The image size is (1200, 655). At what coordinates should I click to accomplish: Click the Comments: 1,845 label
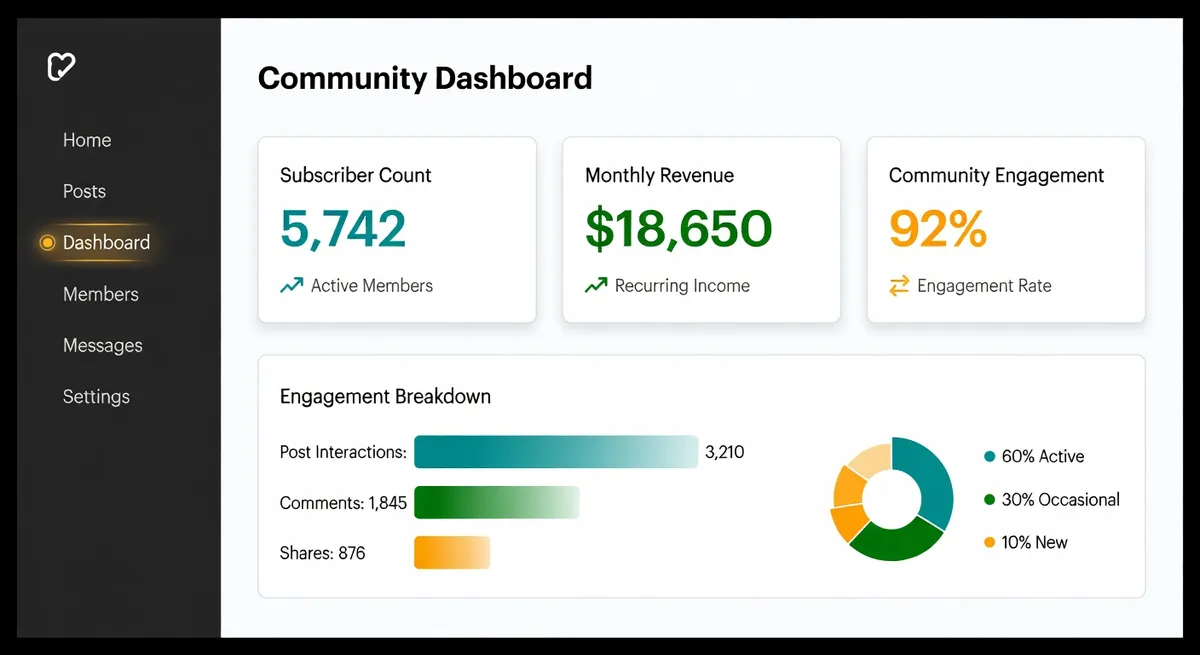click(343, 503)
